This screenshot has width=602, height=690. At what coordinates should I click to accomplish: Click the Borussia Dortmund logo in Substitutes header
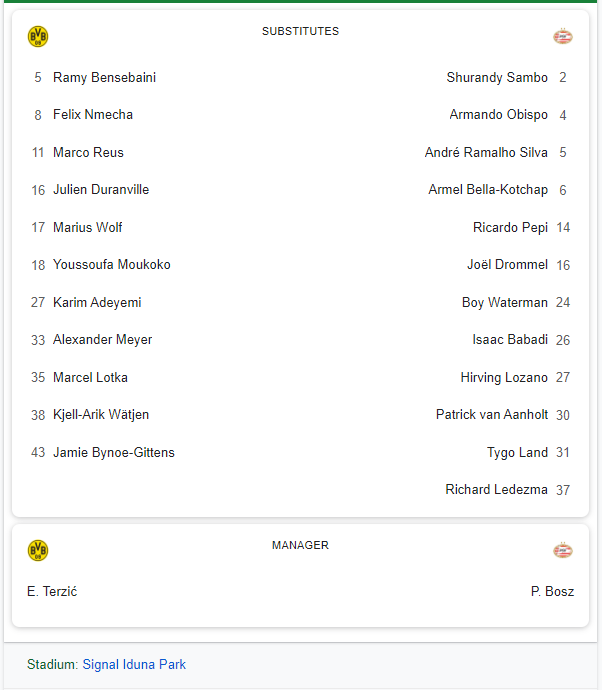[x=38, y=37]
